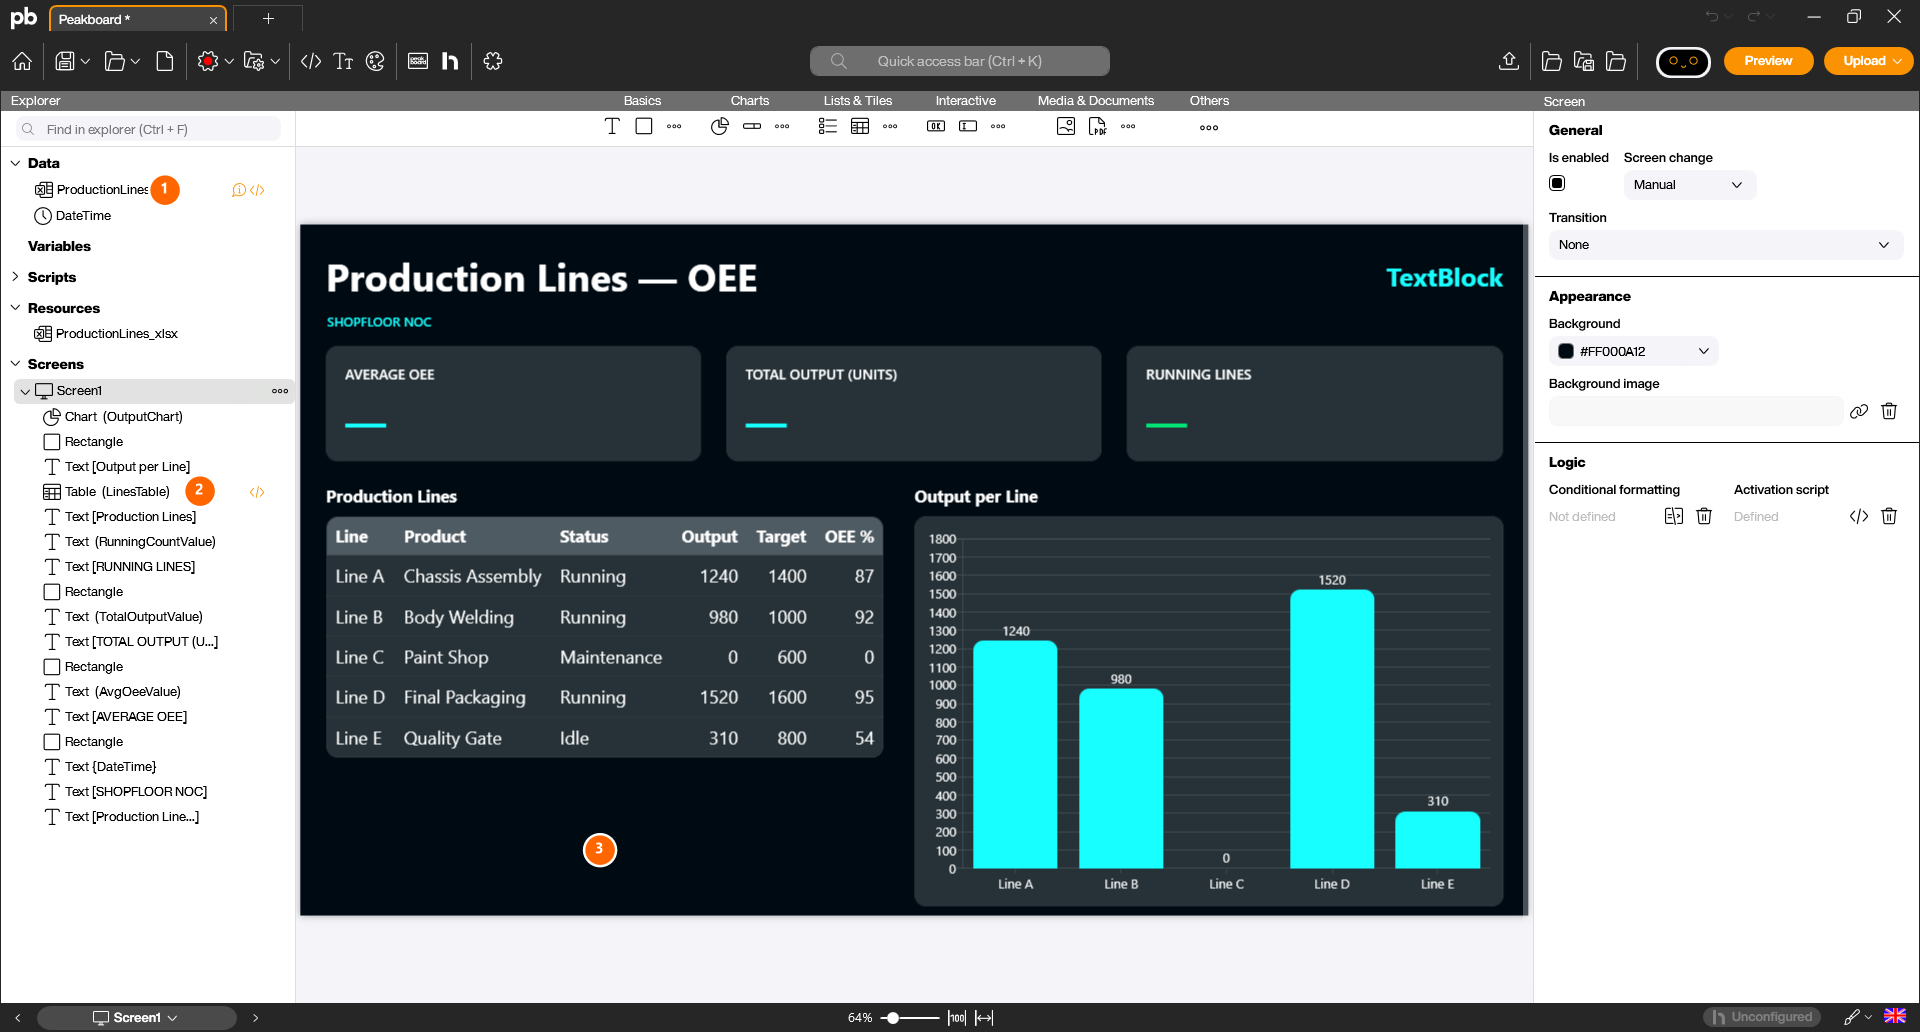Click fit-to-width zoom icon in status bar
This screenshot has height=1032, width=1920.
[x=985, y=1017]
